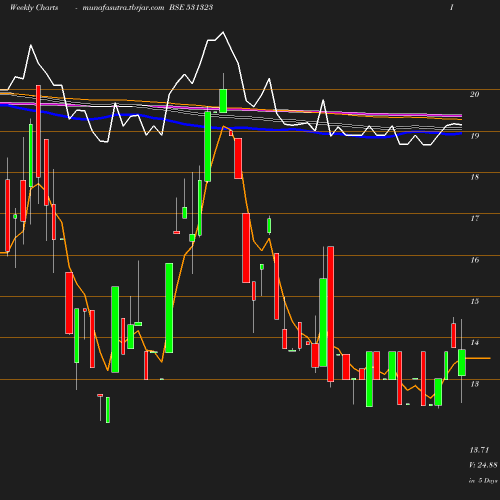
Task: Click the 'in 5 Days' label
Action: [483, 481]
